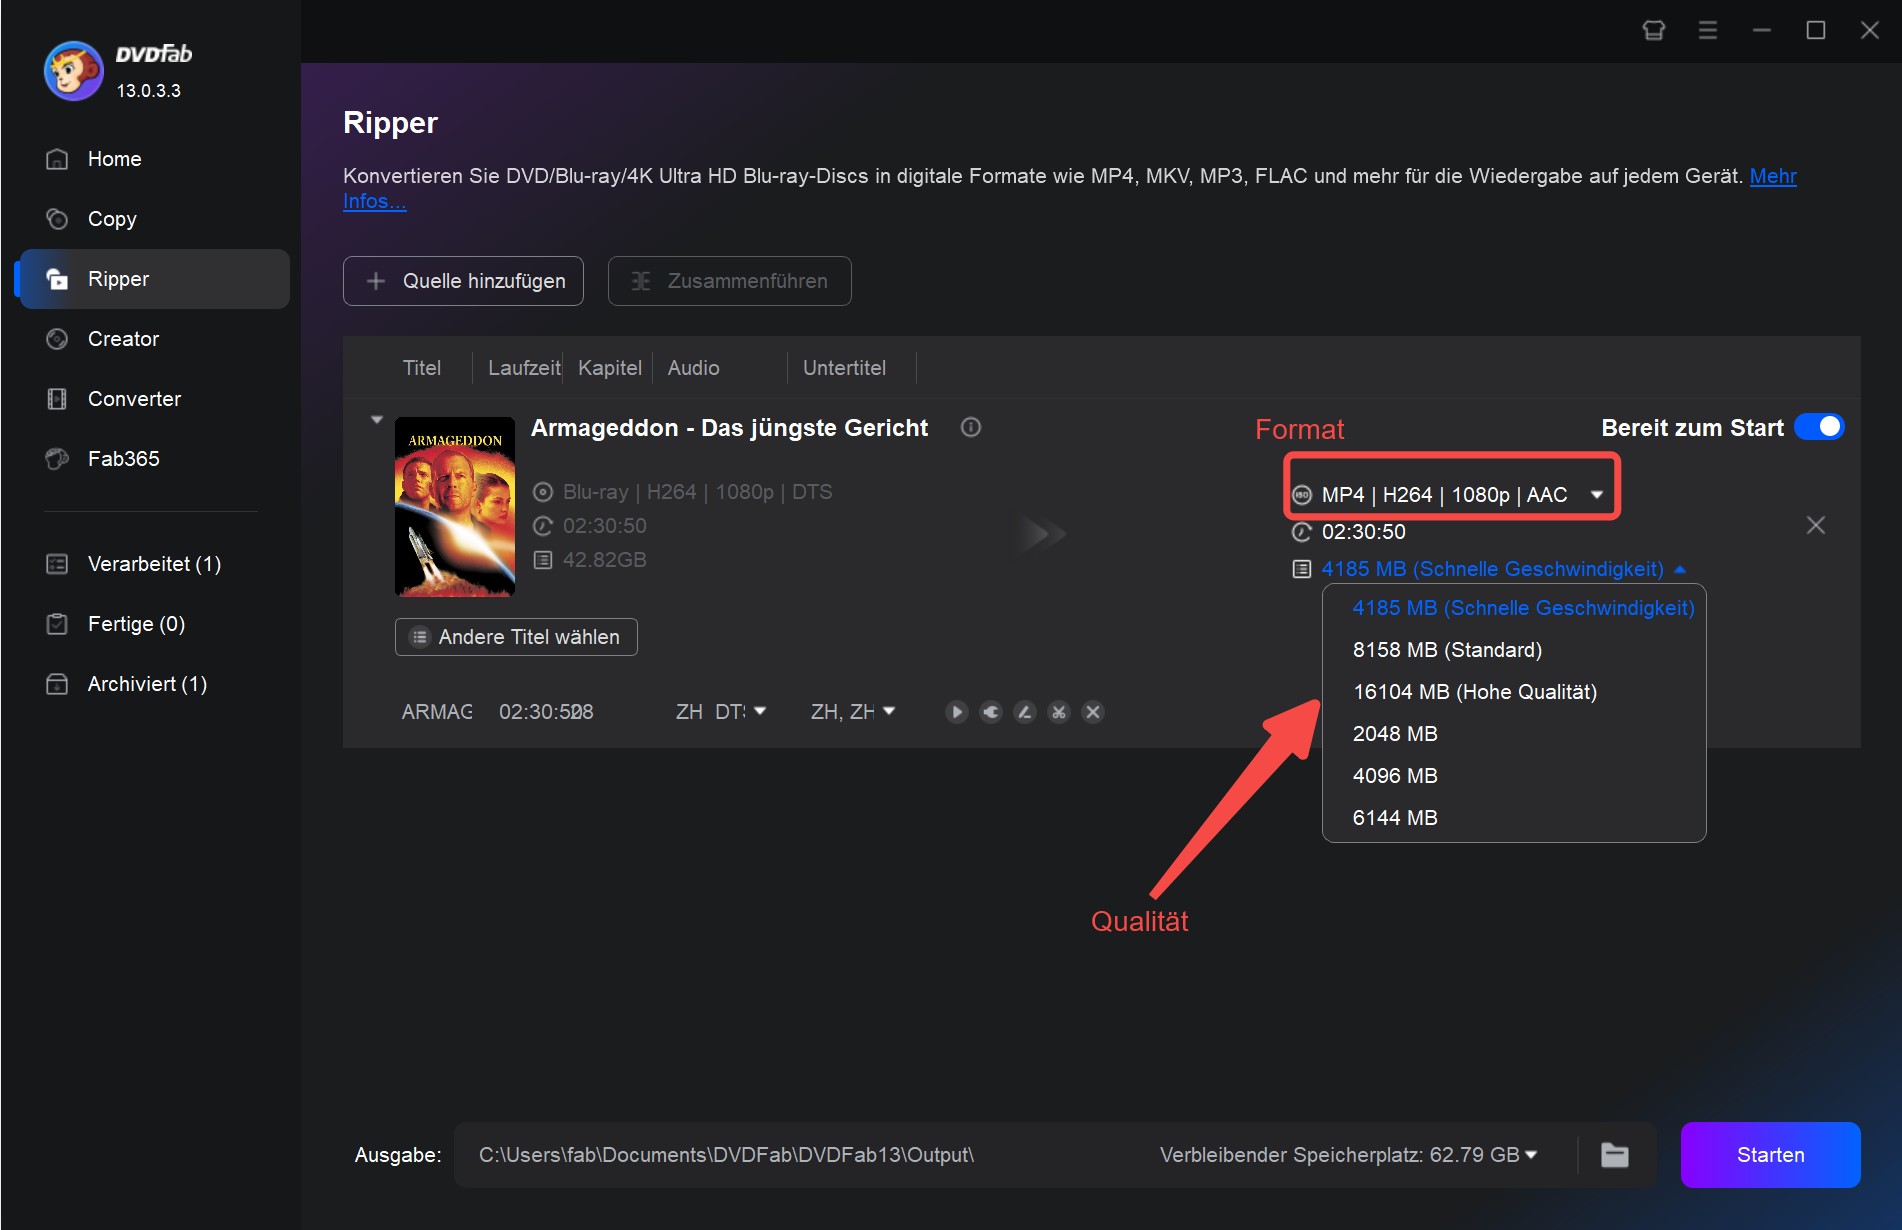Viewport: 1902px width, 1230px height.
Task: Remove the Armageddon task with large X
Action: click(x=1816, y=525)
